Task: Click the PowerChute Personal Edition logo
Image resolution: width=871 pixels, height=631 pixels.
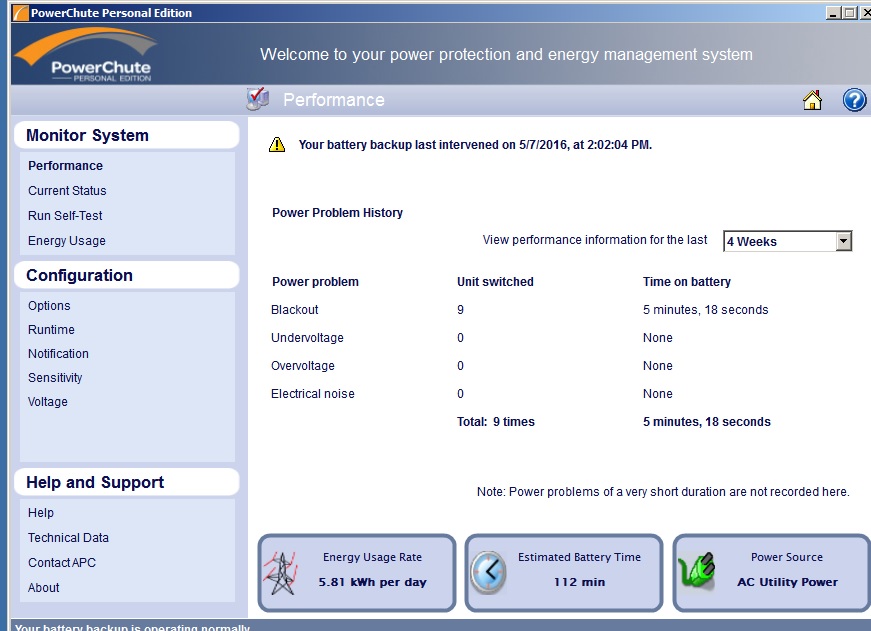Action: pos(87,54)
